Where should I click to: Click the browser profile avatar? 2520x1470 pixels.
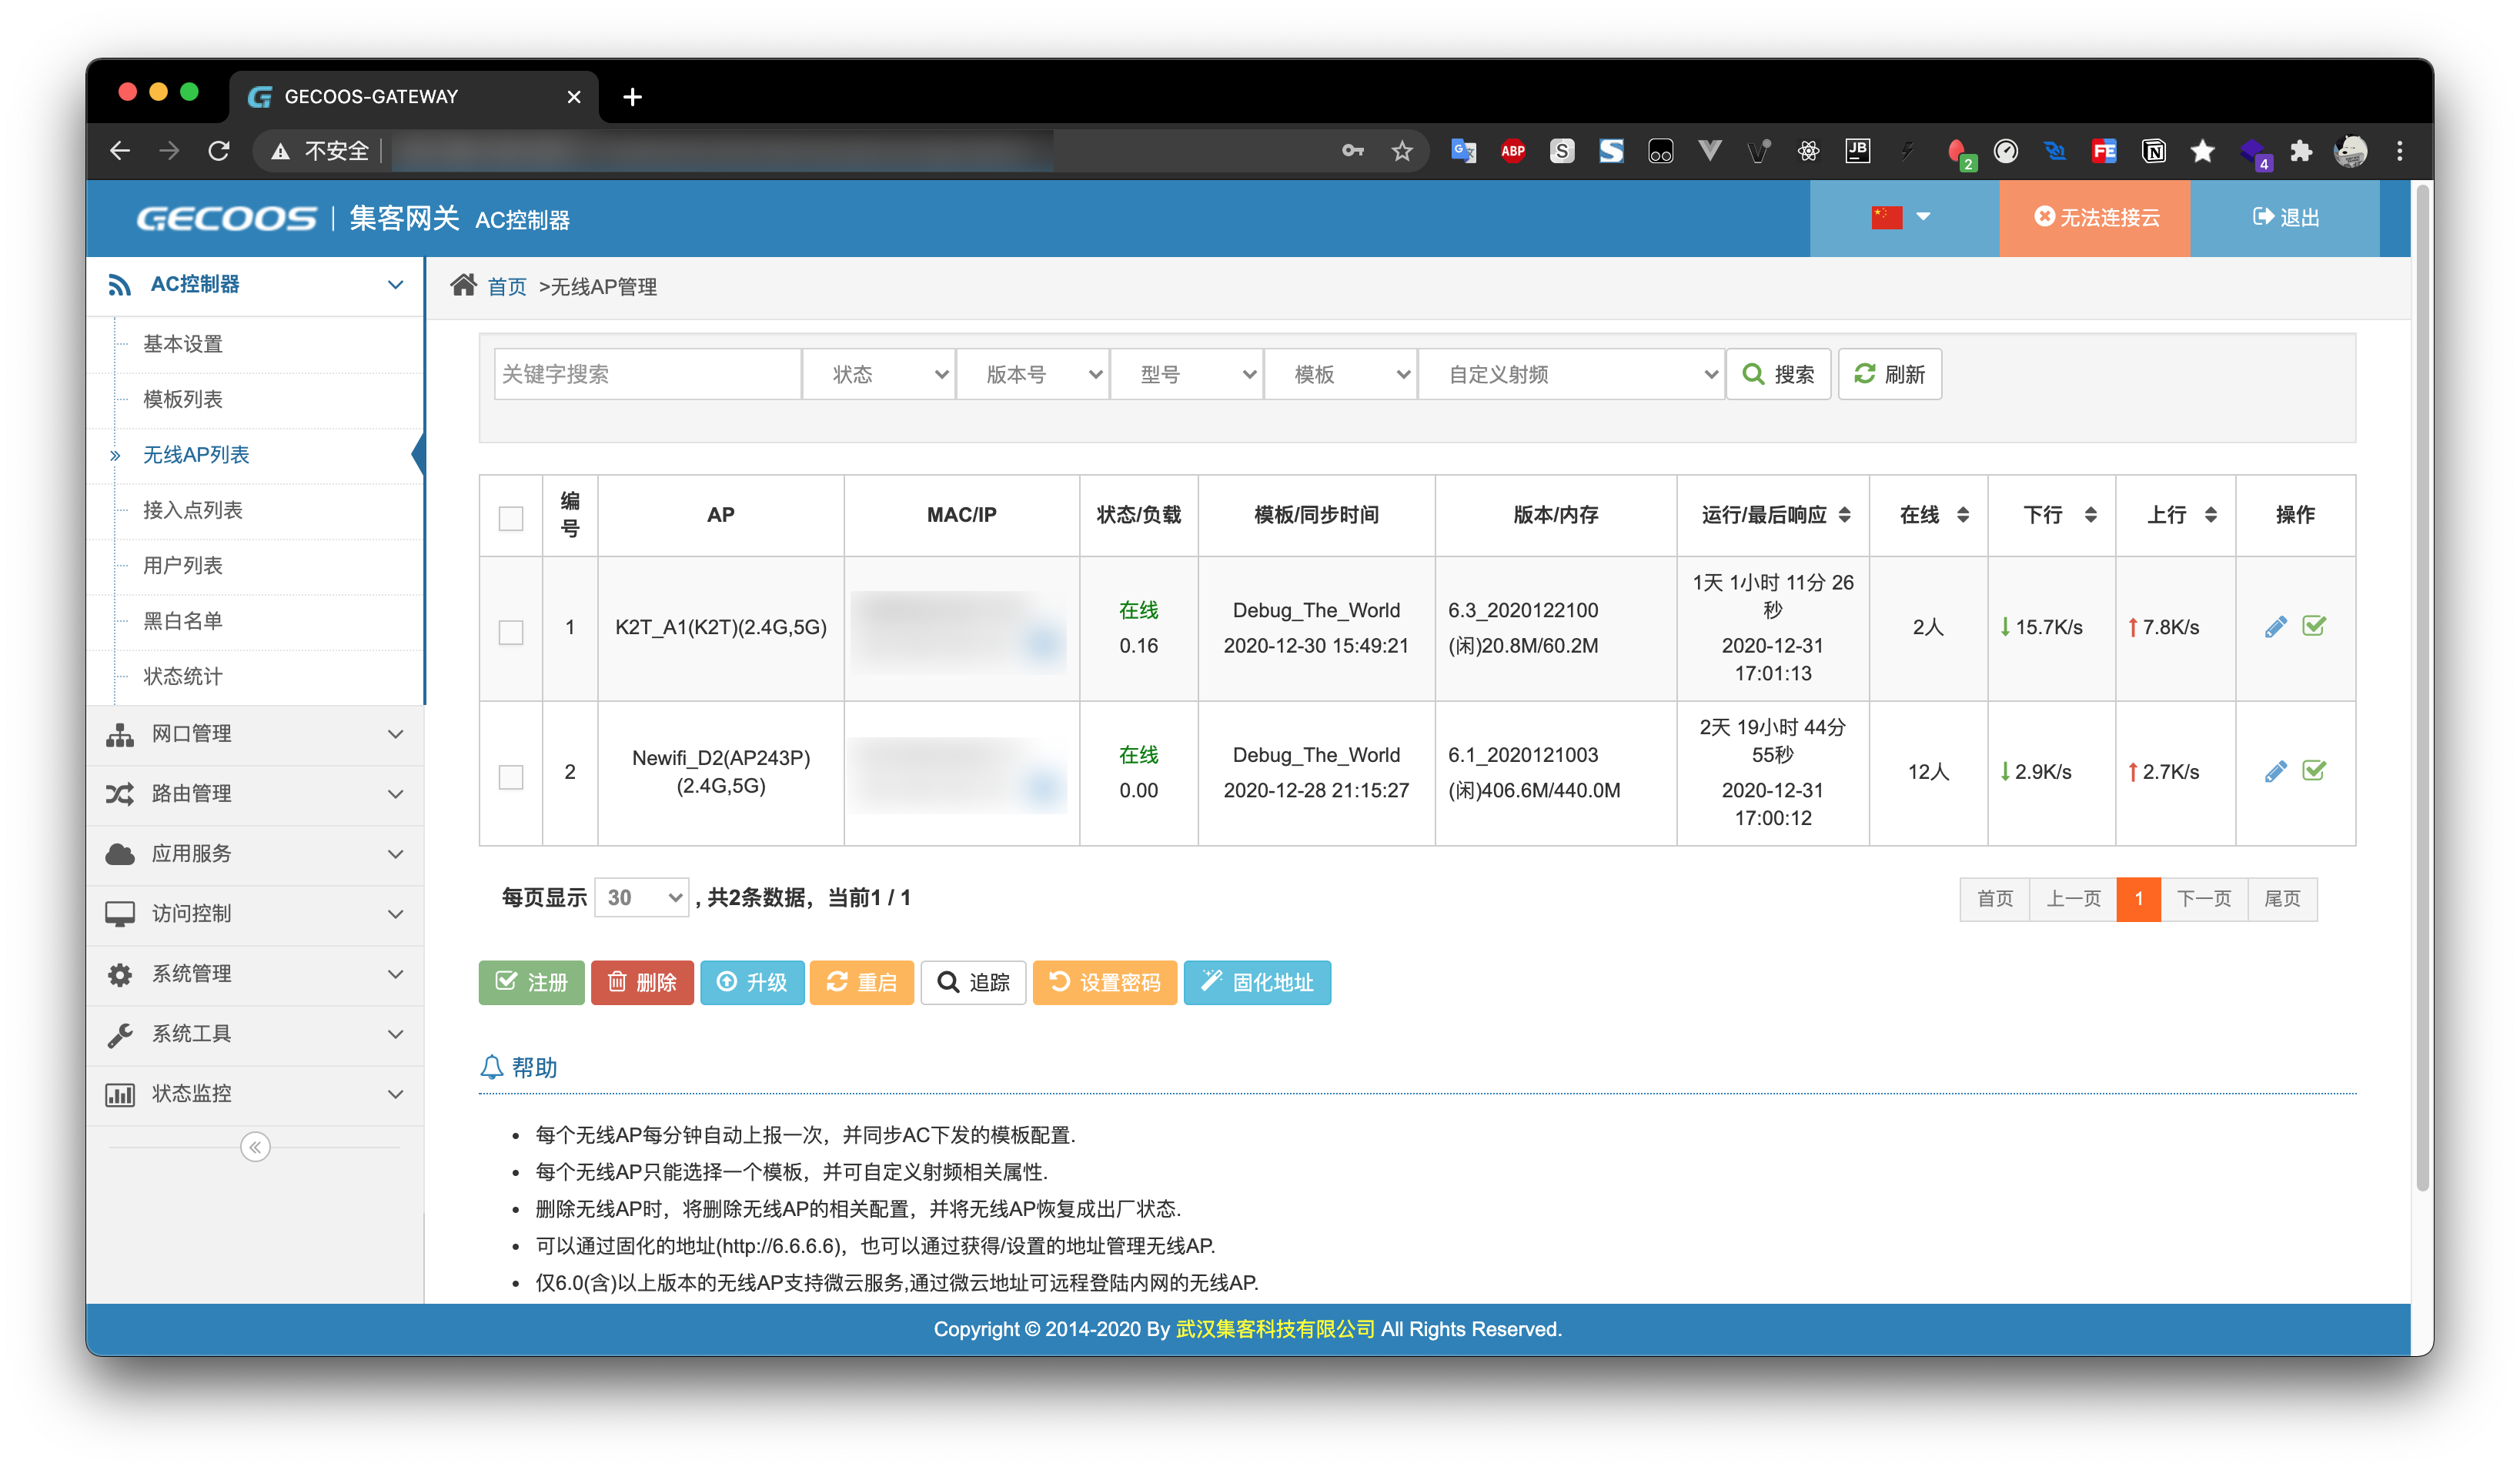coord(2351,151)
